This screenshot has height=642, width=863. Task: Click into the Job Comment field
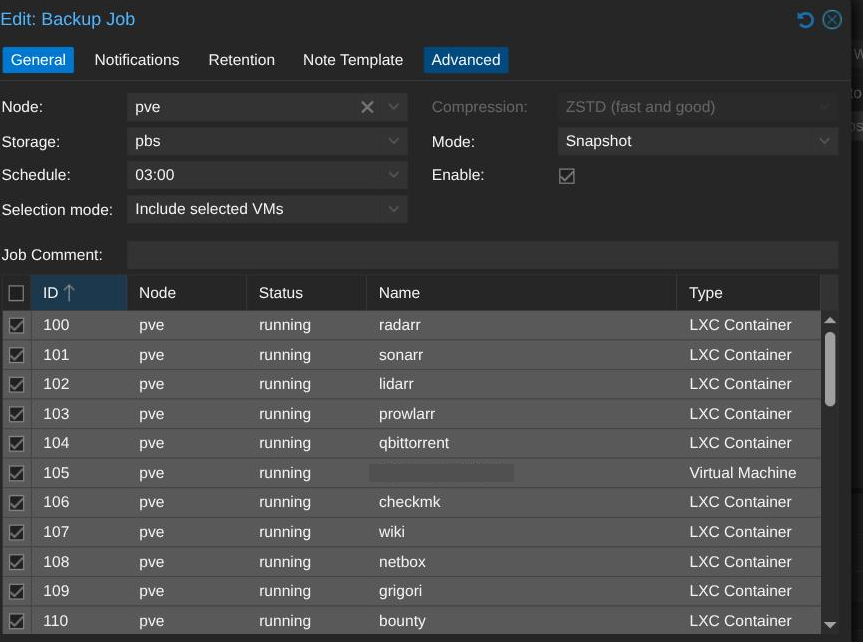click(x=483, y=255)
